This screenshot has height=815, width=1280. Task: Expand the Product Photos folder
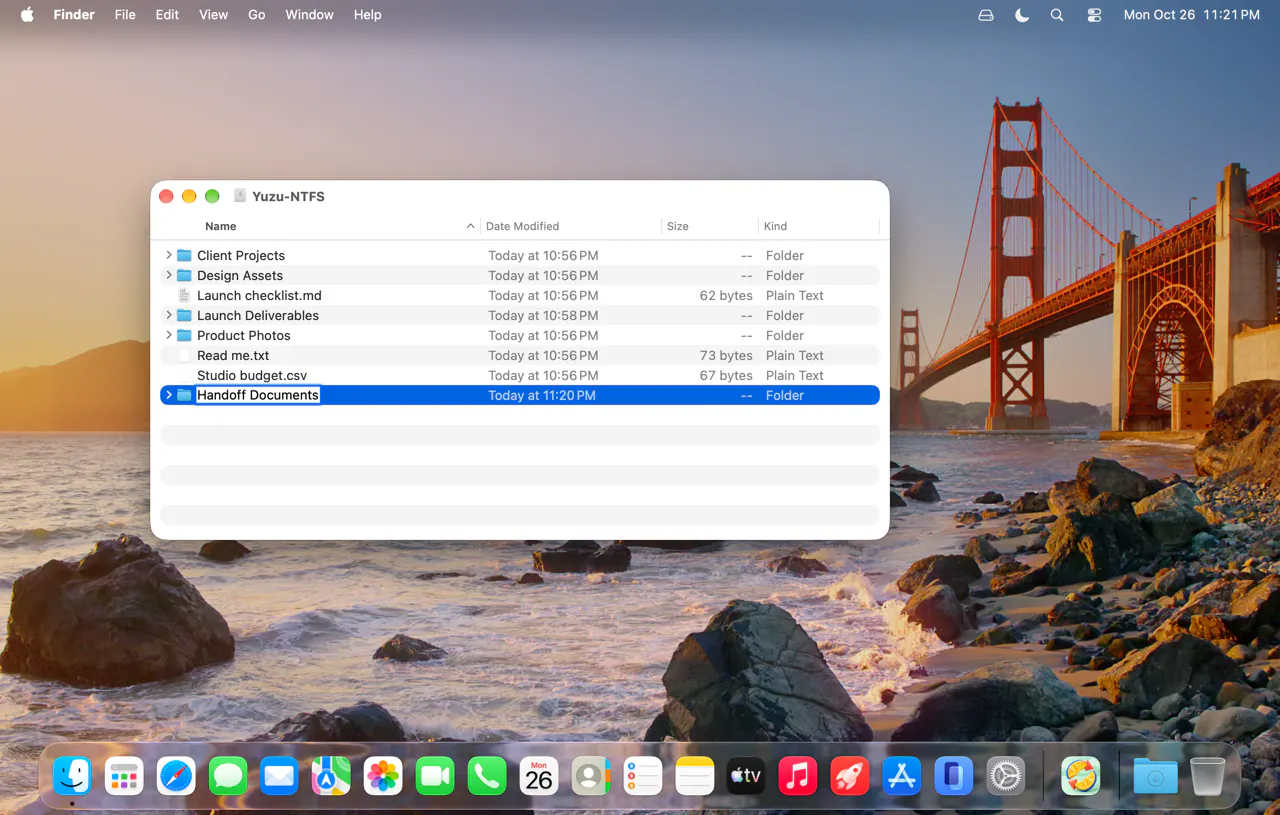[x=168, y=335]
